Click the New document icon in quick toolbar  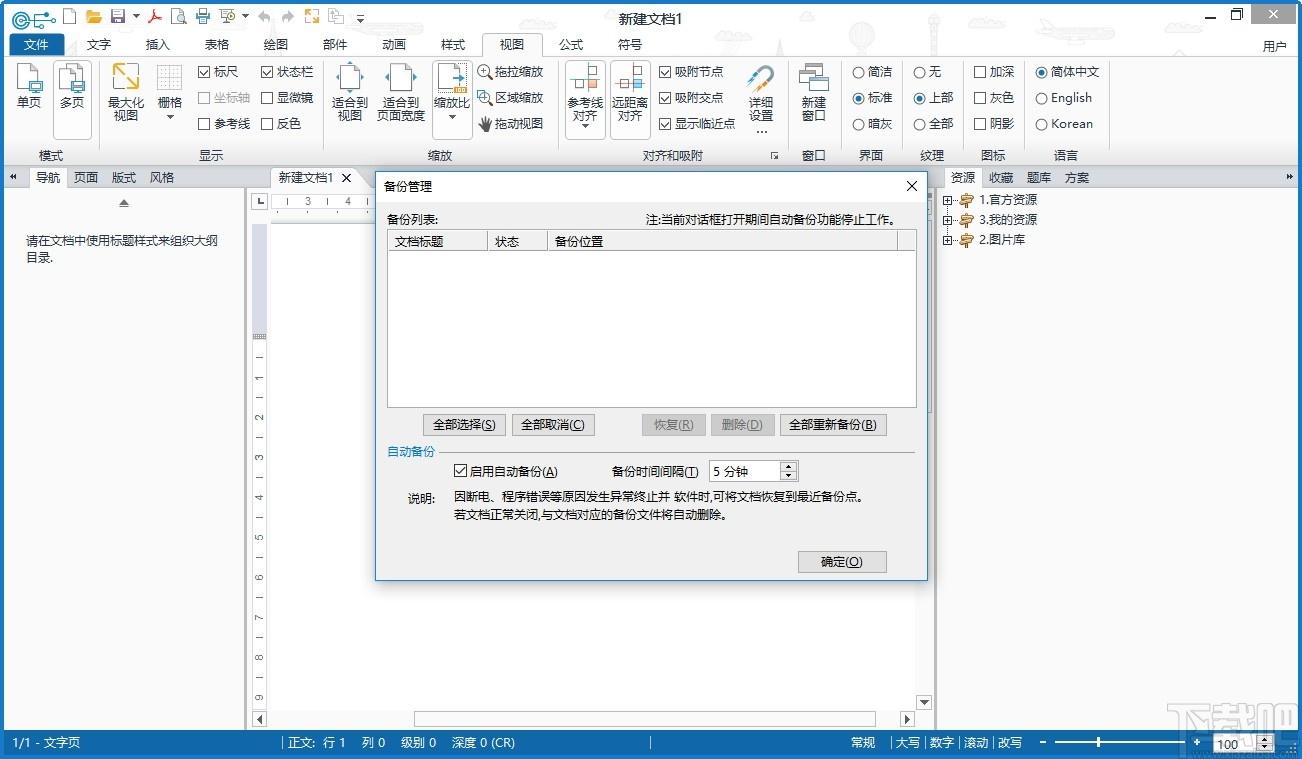(69, 16)
